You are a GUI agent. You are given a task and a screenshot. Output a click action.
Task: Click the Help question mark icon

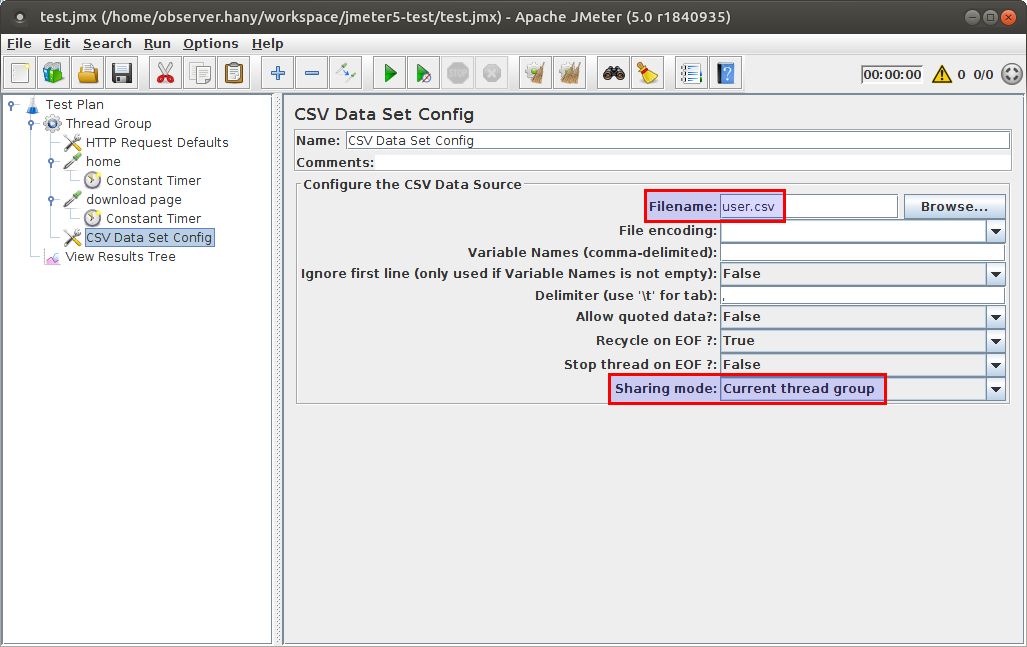726,73
